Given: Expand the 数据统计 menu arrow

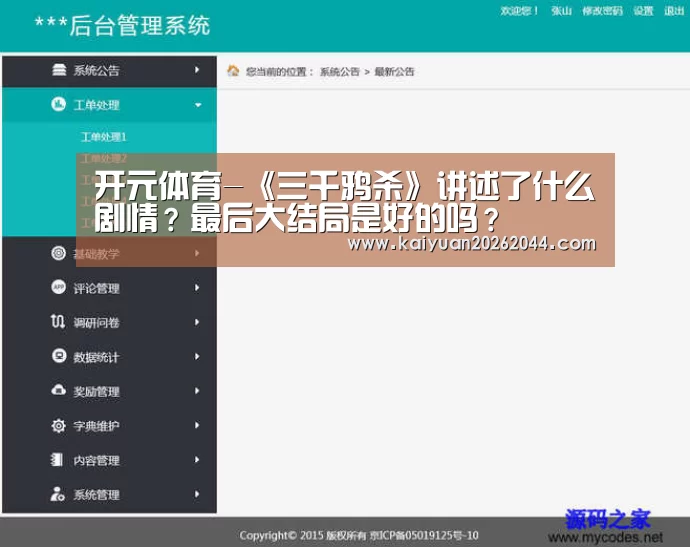Looking at the screenshot, I should 197,356.
